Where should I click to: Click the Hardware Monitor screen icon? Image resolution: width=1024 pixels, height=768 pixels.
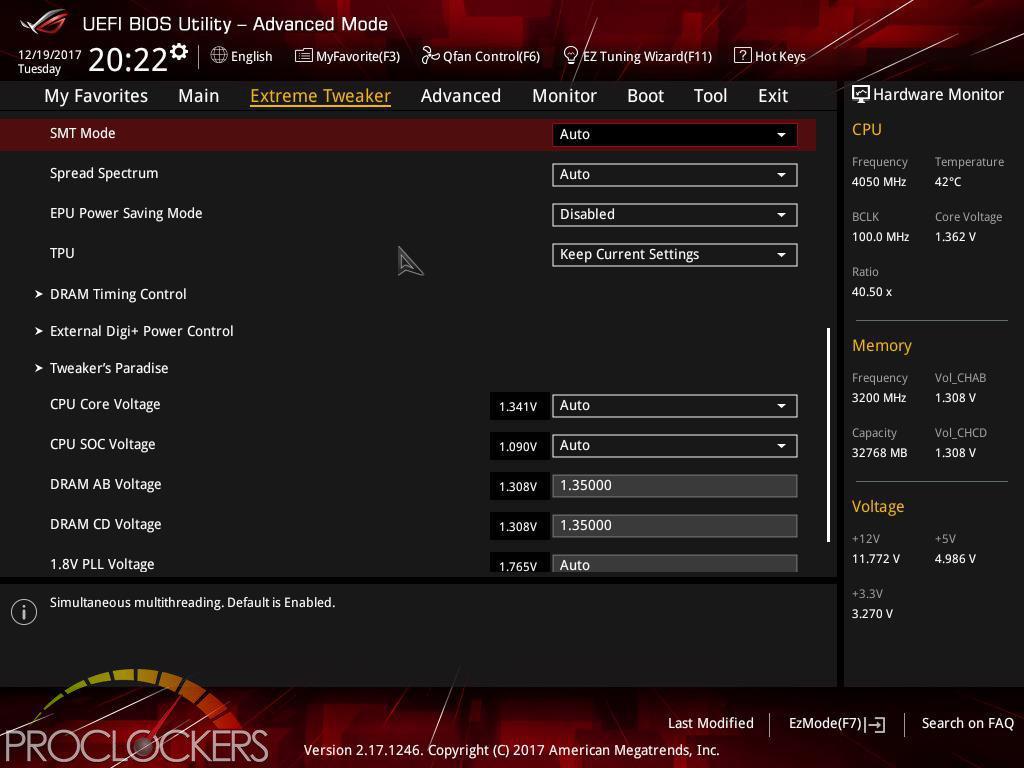[x=861, y=94]
